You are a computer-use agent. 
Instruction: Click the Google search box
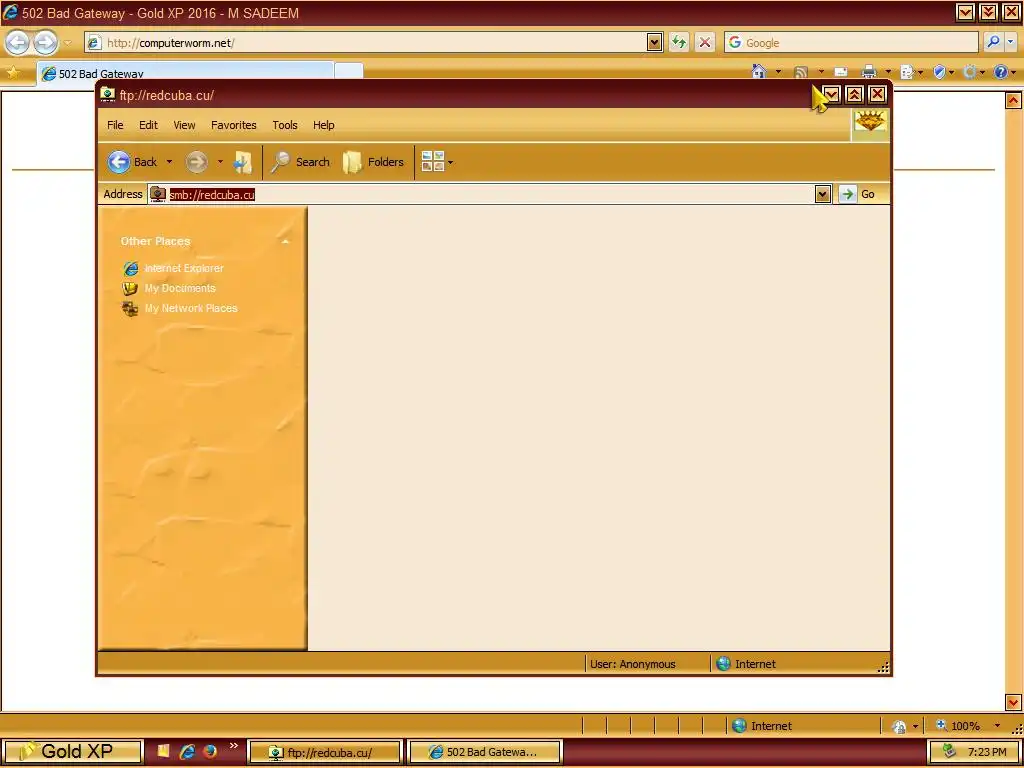pos(852,42)
